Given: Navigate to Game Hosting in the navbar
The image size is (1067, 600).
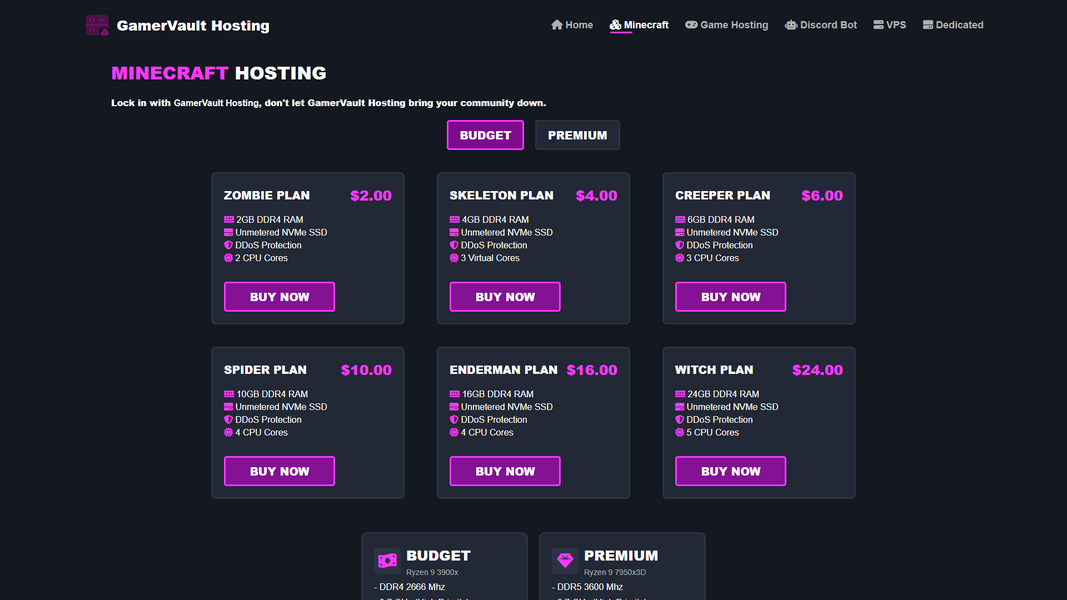Looking at the screenshot, I should [x=727, y=24].
